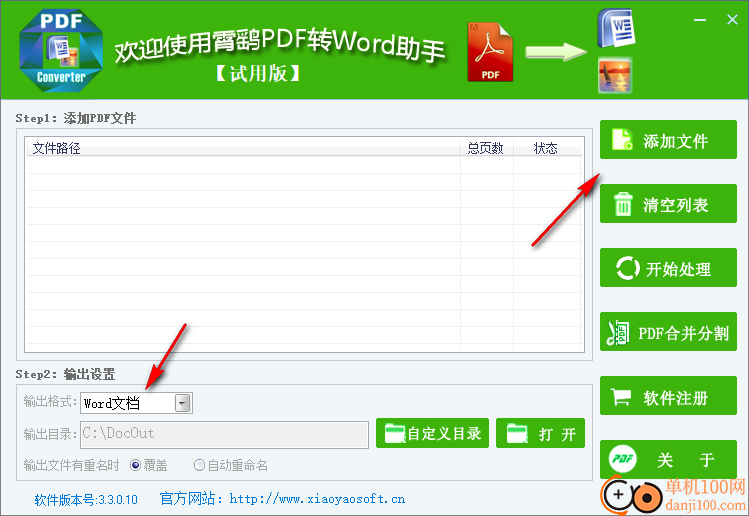
Task: Click the sunset image icon in the banner
Action: (x=615, y=75)
